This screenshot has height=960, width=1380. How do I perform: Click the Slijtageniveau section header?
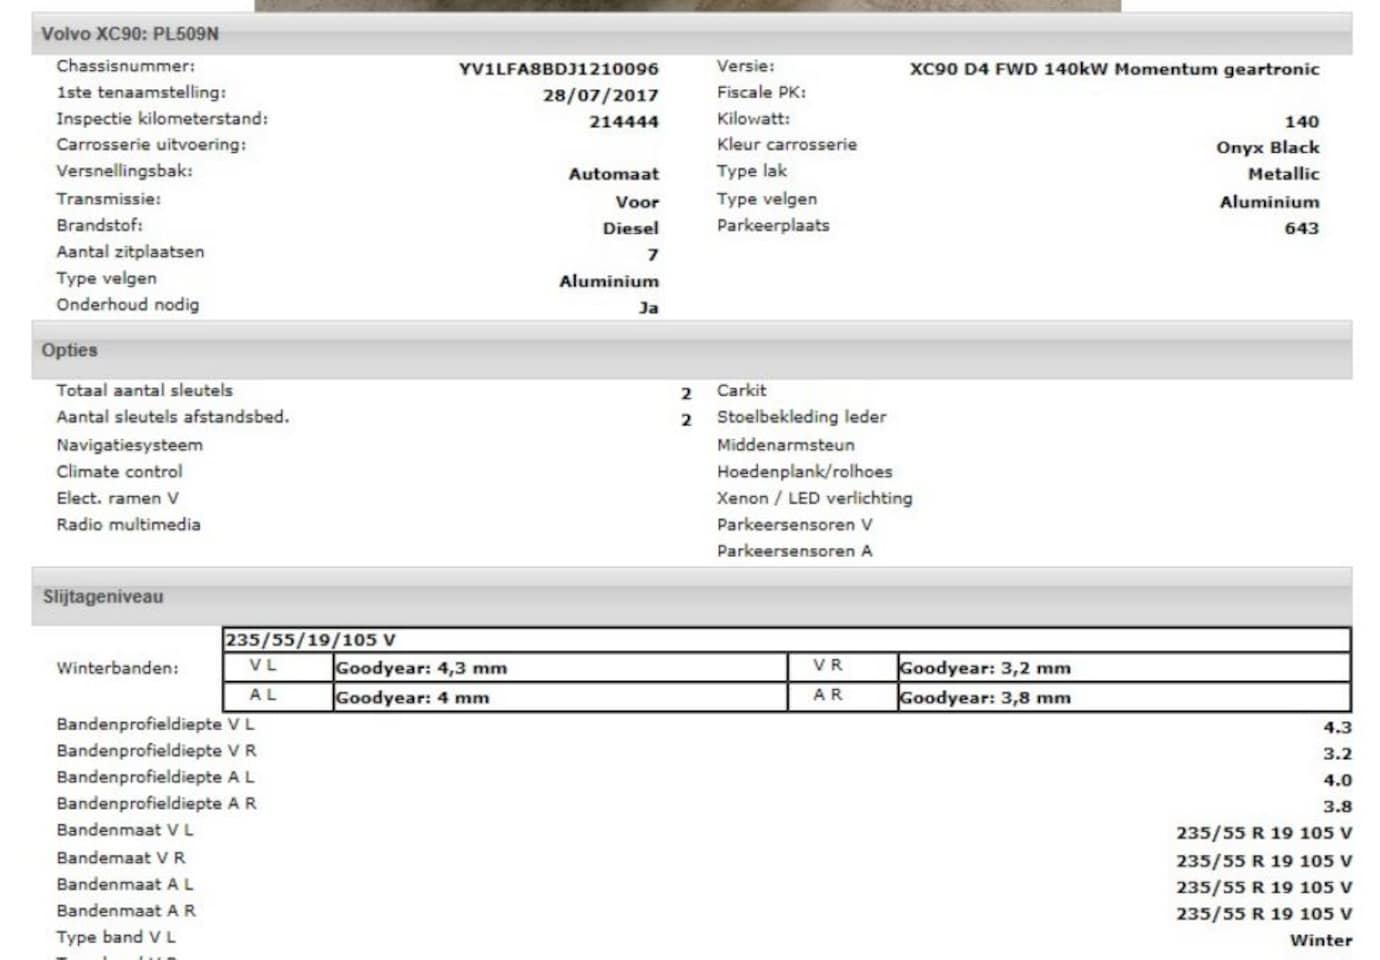[691, 597]
